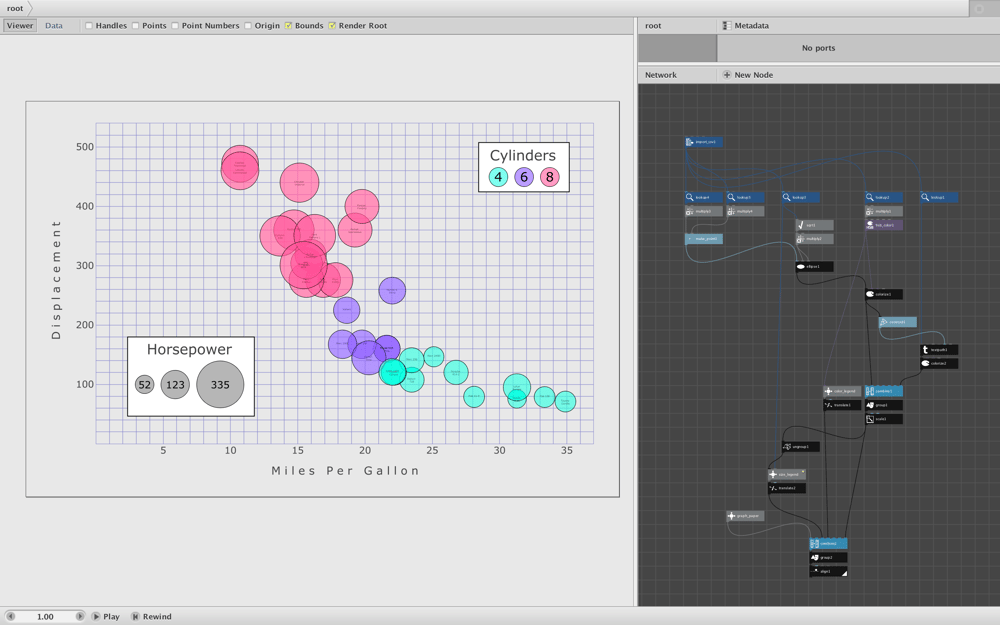Select the lookup2 node in the network
Viewport: 1000px width, 625px height.
(883, 198)
